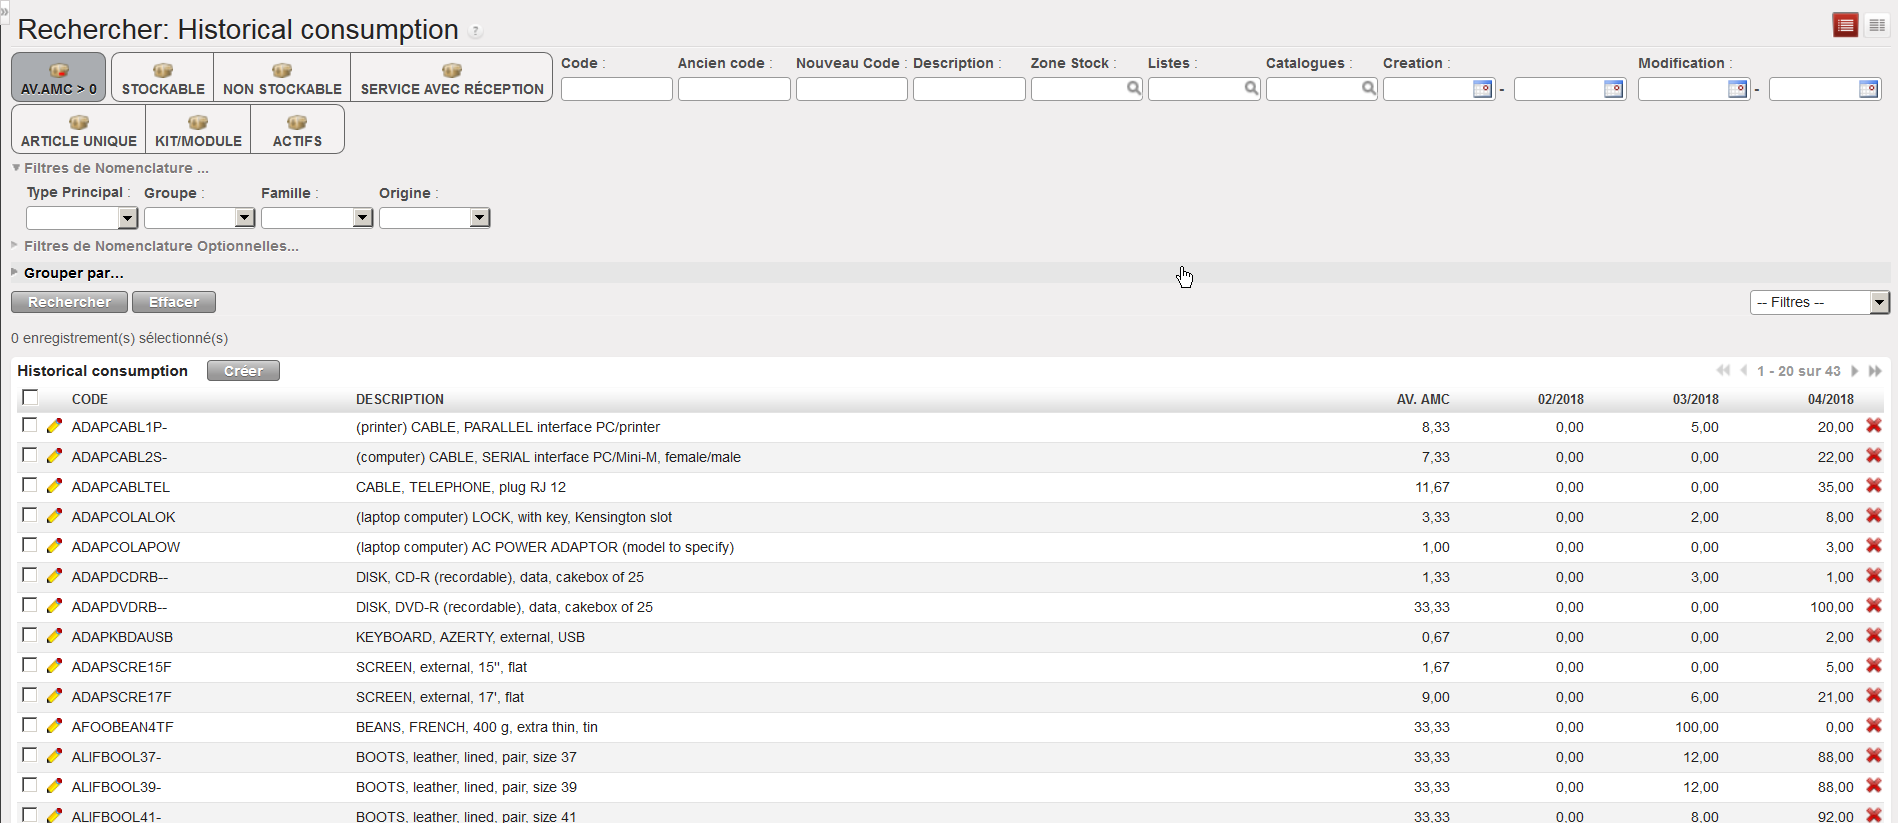Select the AFOOBEAN4TF row checkbox
The width and height of the screenshot is (1898, 823).
[x=30, y=725]
